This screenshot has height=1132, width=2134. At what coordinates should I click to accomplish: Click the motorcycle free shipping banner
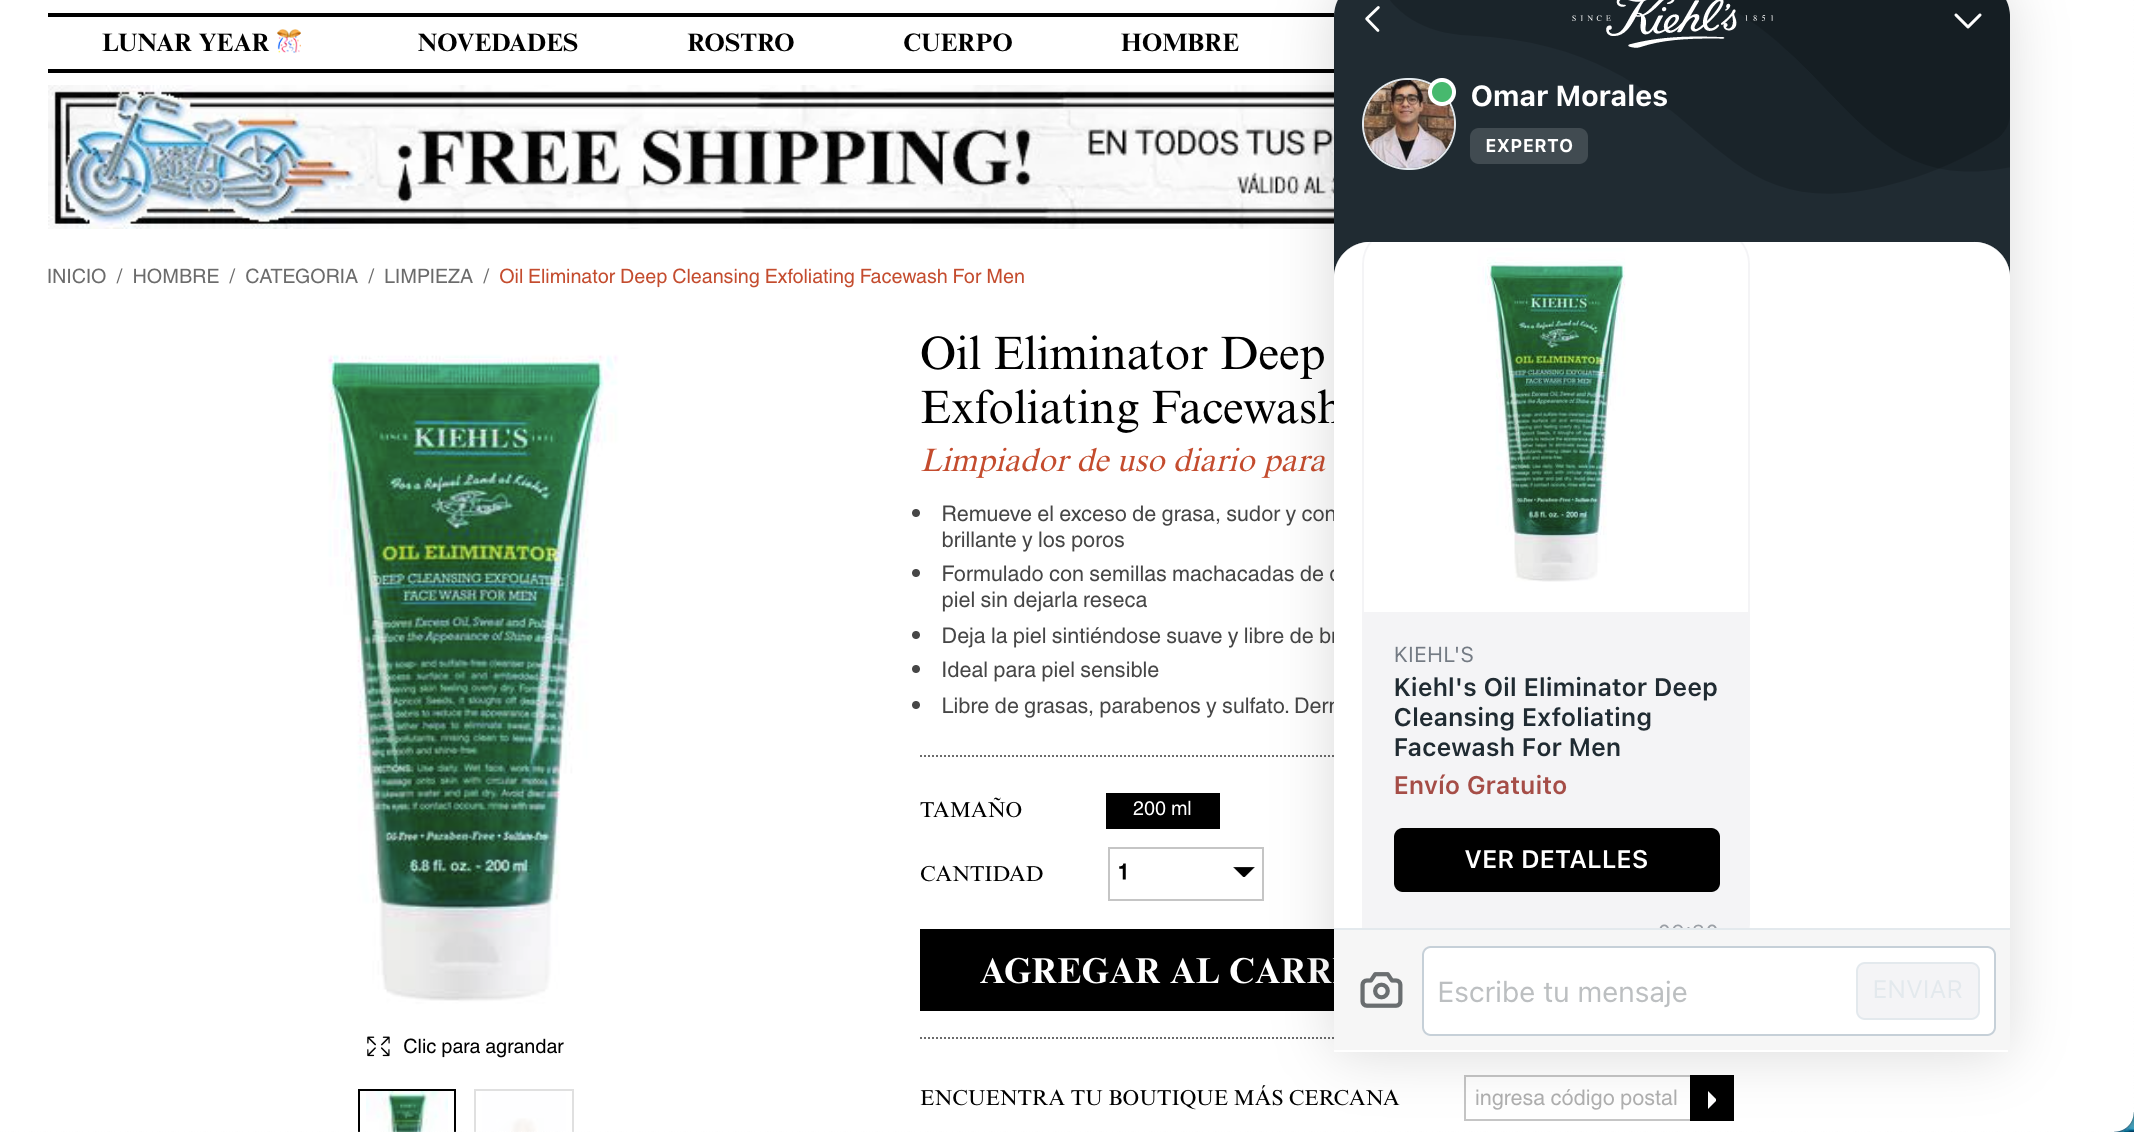pyautogui.click(x=692, y=157)
